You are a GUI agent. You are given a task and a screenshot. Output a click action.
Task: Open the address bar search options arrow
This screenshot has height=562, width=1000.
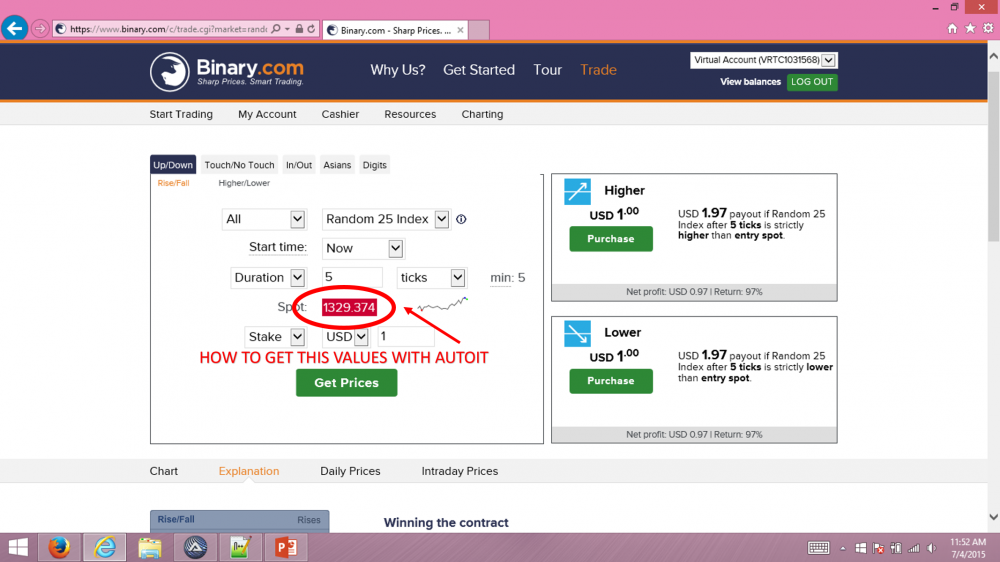click(x=287, y=29)
